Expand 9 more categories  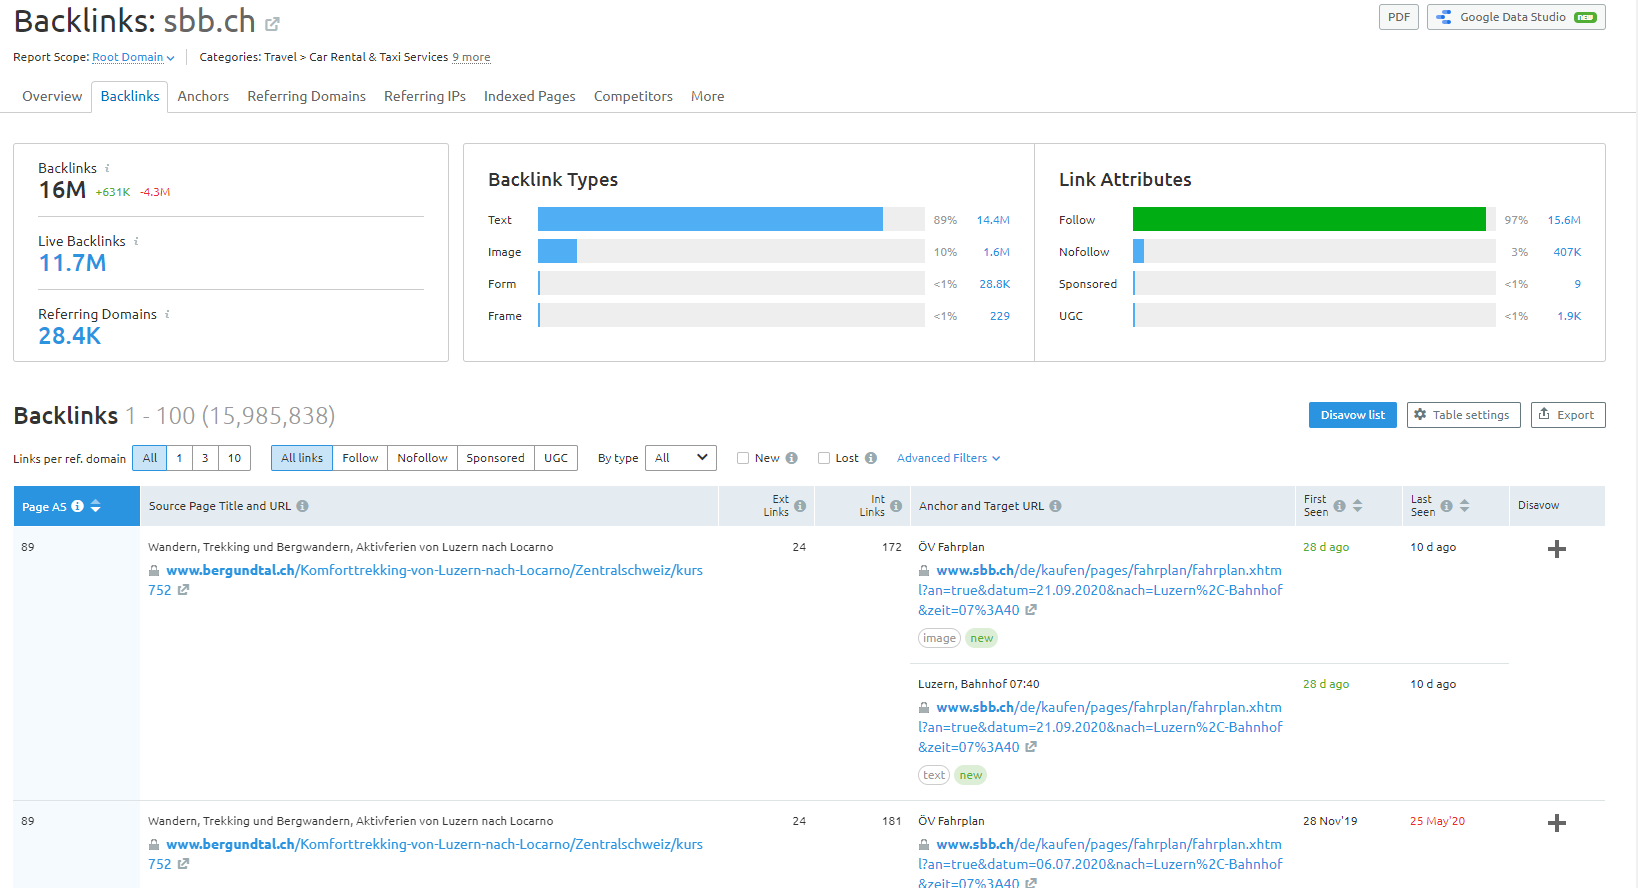click(471, 57)
